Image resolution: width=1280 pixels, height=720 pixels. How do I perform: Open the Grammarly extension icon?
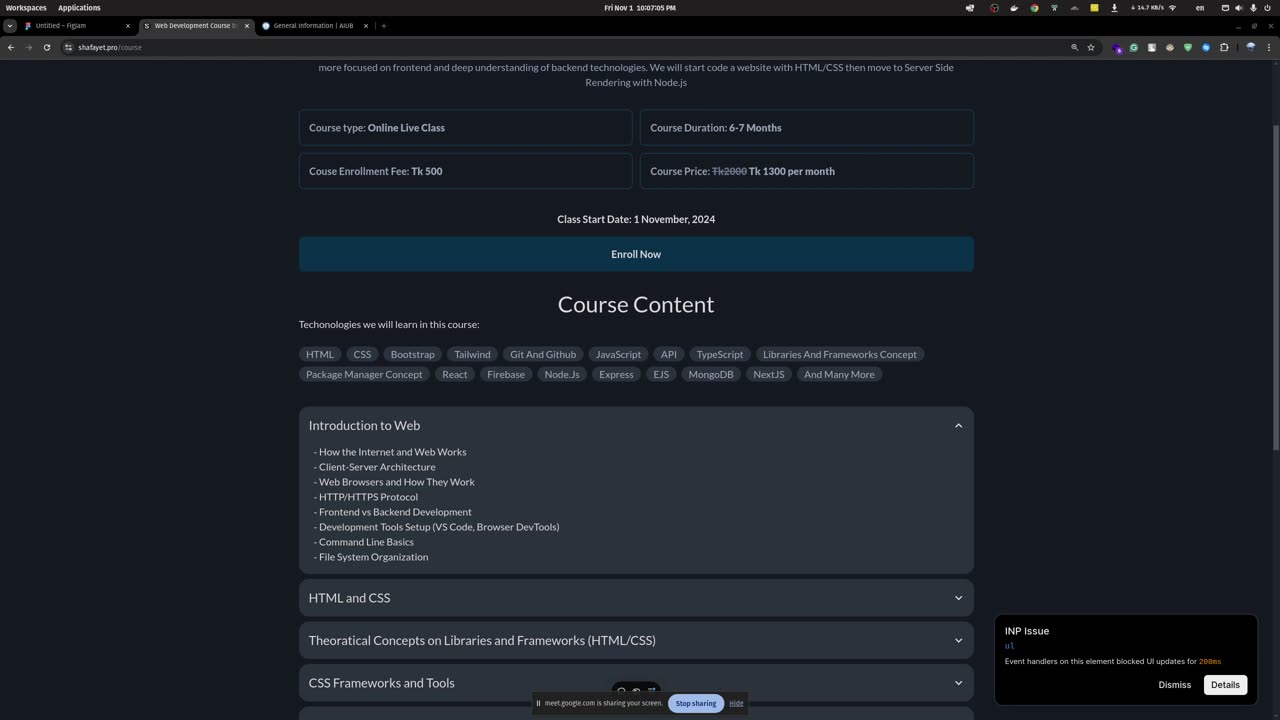click(x=1133, y=47)
